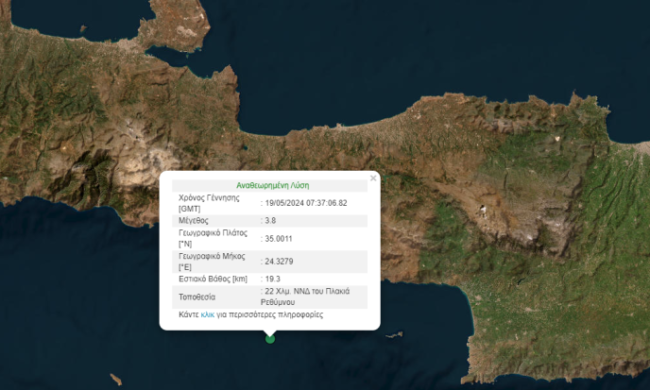Click the Γεωγραφικό Μήκος label
The width and height of the screenshot is (650, 390).
(x=211, y=262)
